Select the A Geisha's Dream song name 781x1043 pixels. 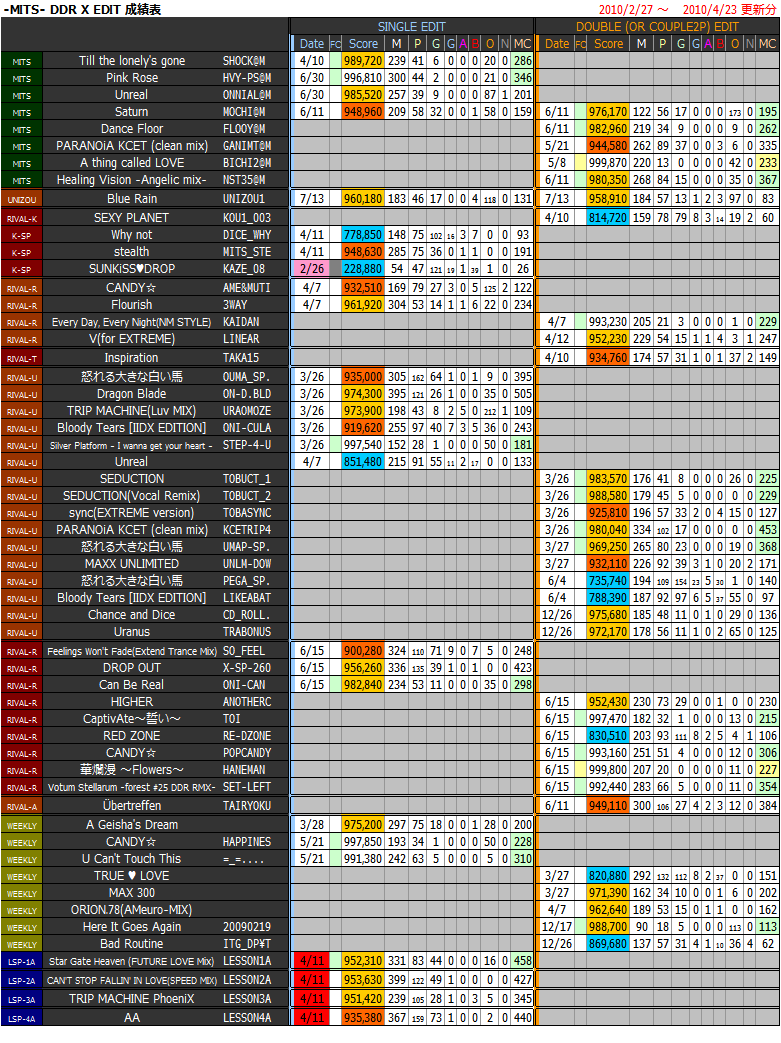132,825
